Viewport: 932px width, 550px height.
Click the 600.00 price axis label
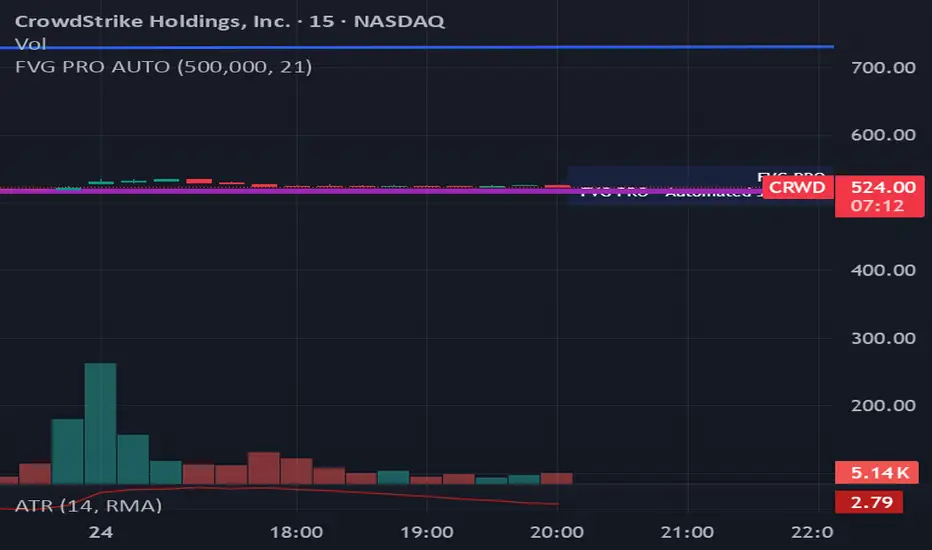pos(883,135)
